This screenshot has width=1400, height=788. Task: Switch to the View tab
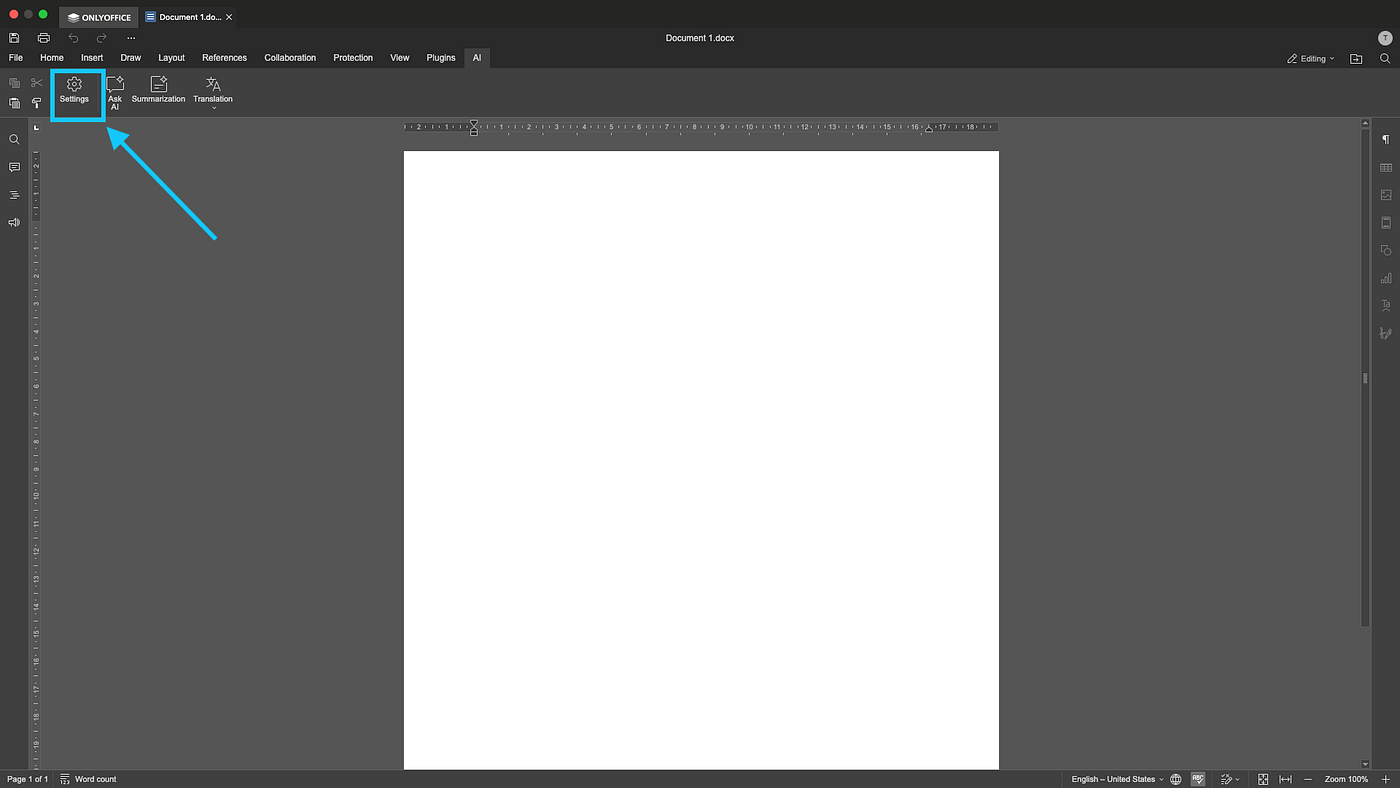click(400, 58)
